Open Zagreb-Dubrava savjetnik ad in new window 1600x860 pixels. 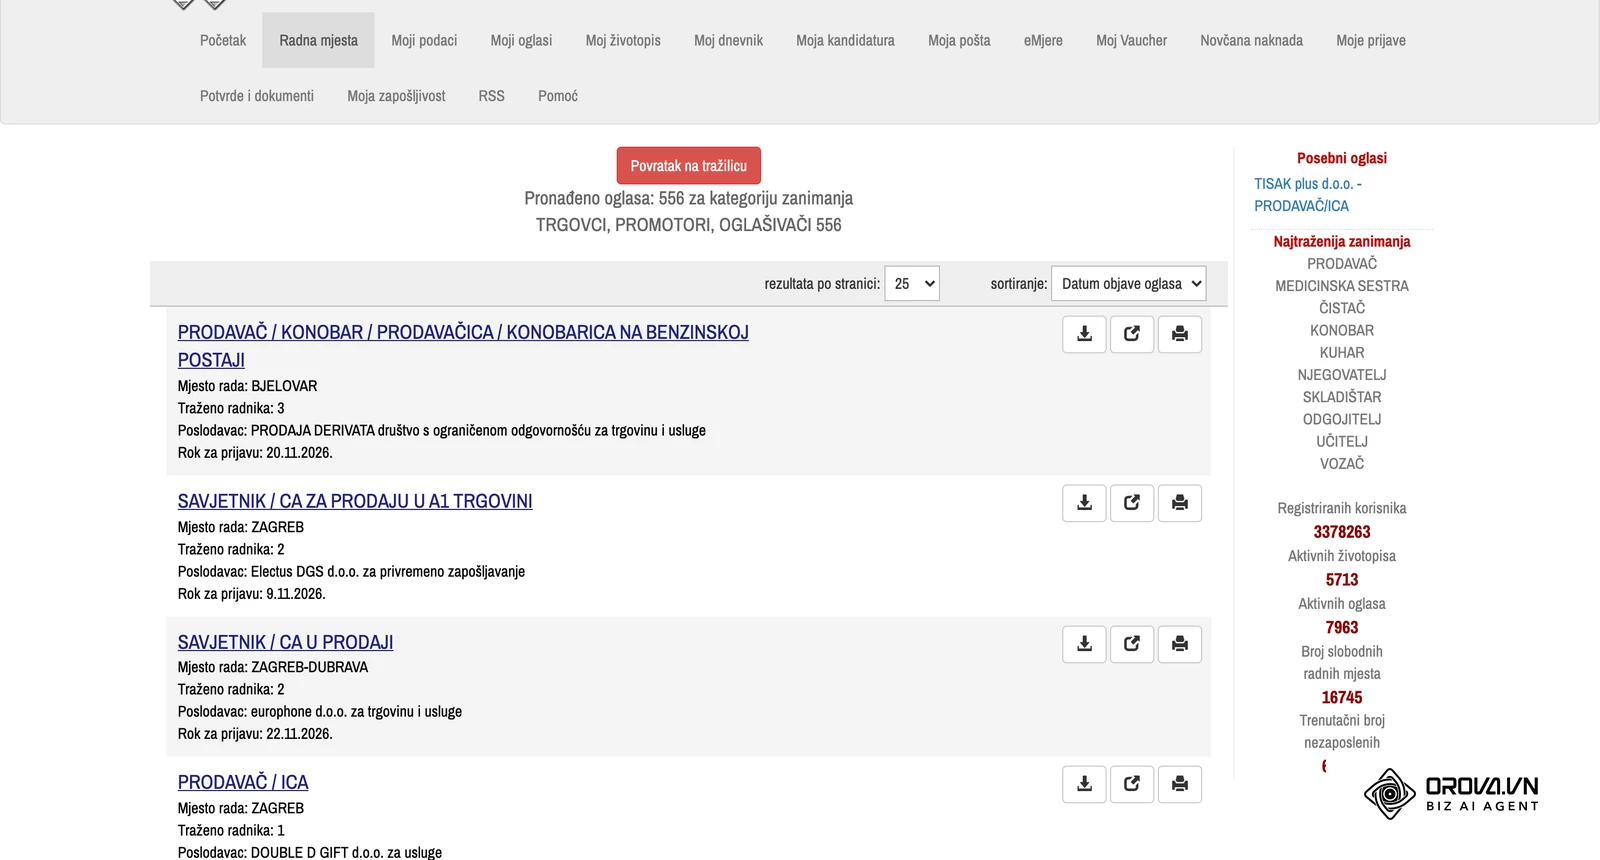(x=1132, y=644)
